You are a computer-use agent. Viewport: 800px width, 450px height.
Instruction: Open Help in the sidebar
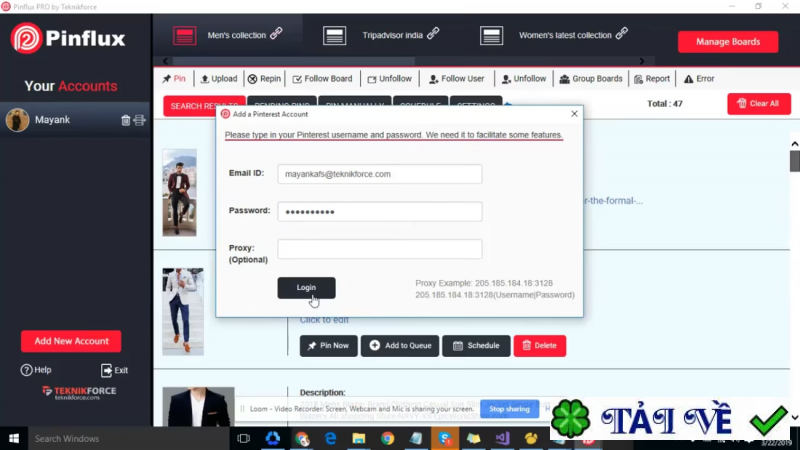coord(36,370)
